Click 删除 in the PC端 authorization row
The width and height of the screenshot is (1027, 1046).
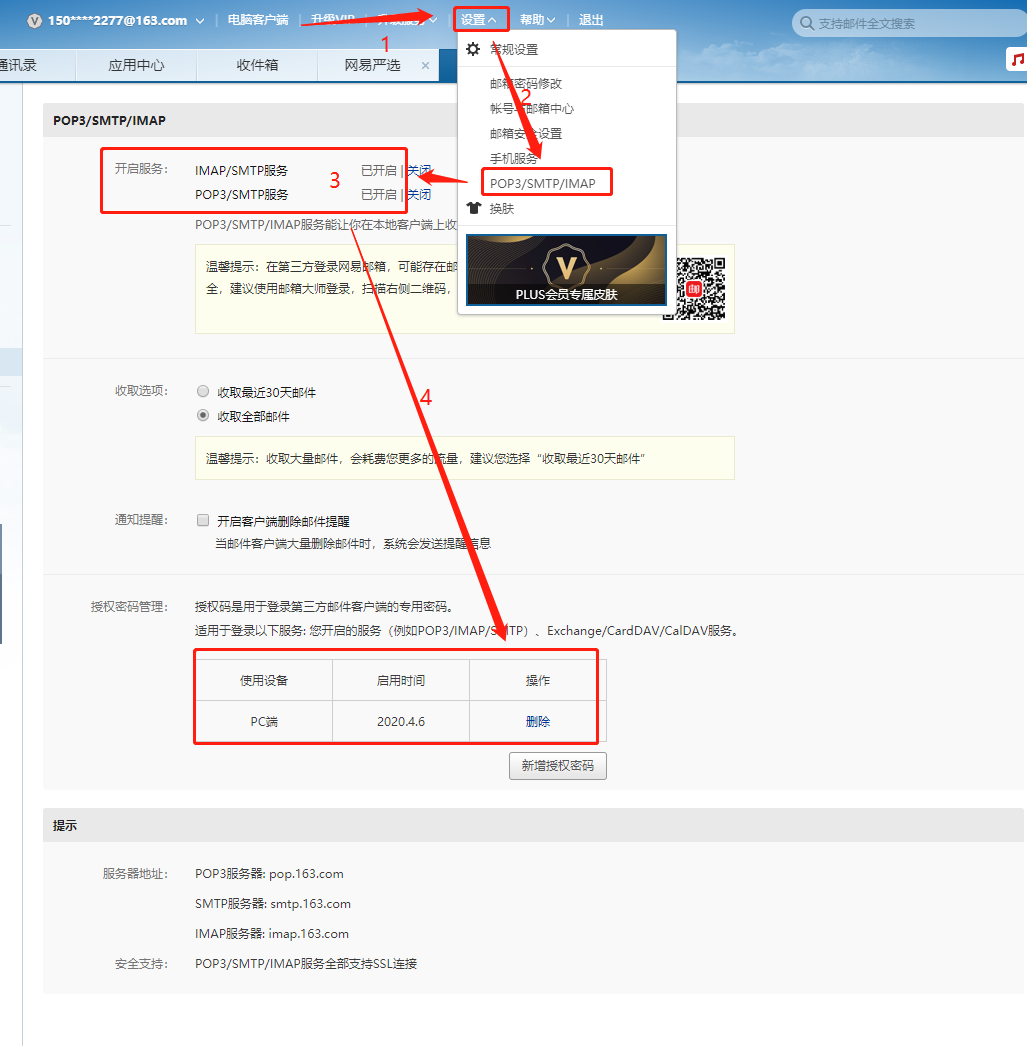(x=537, y=721)
